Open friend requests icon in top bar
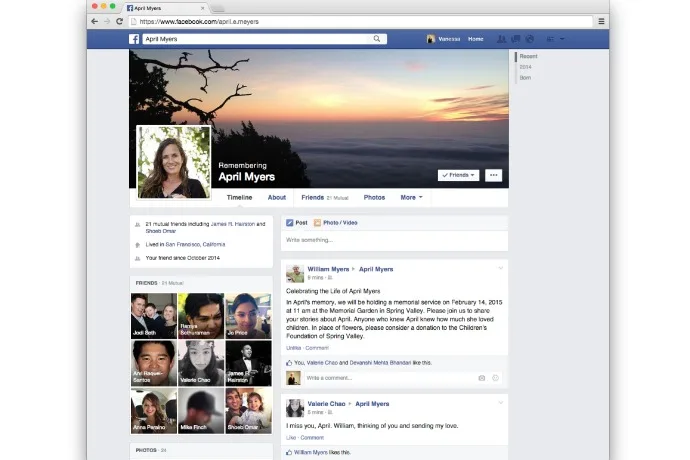 (x=501, y=39)
